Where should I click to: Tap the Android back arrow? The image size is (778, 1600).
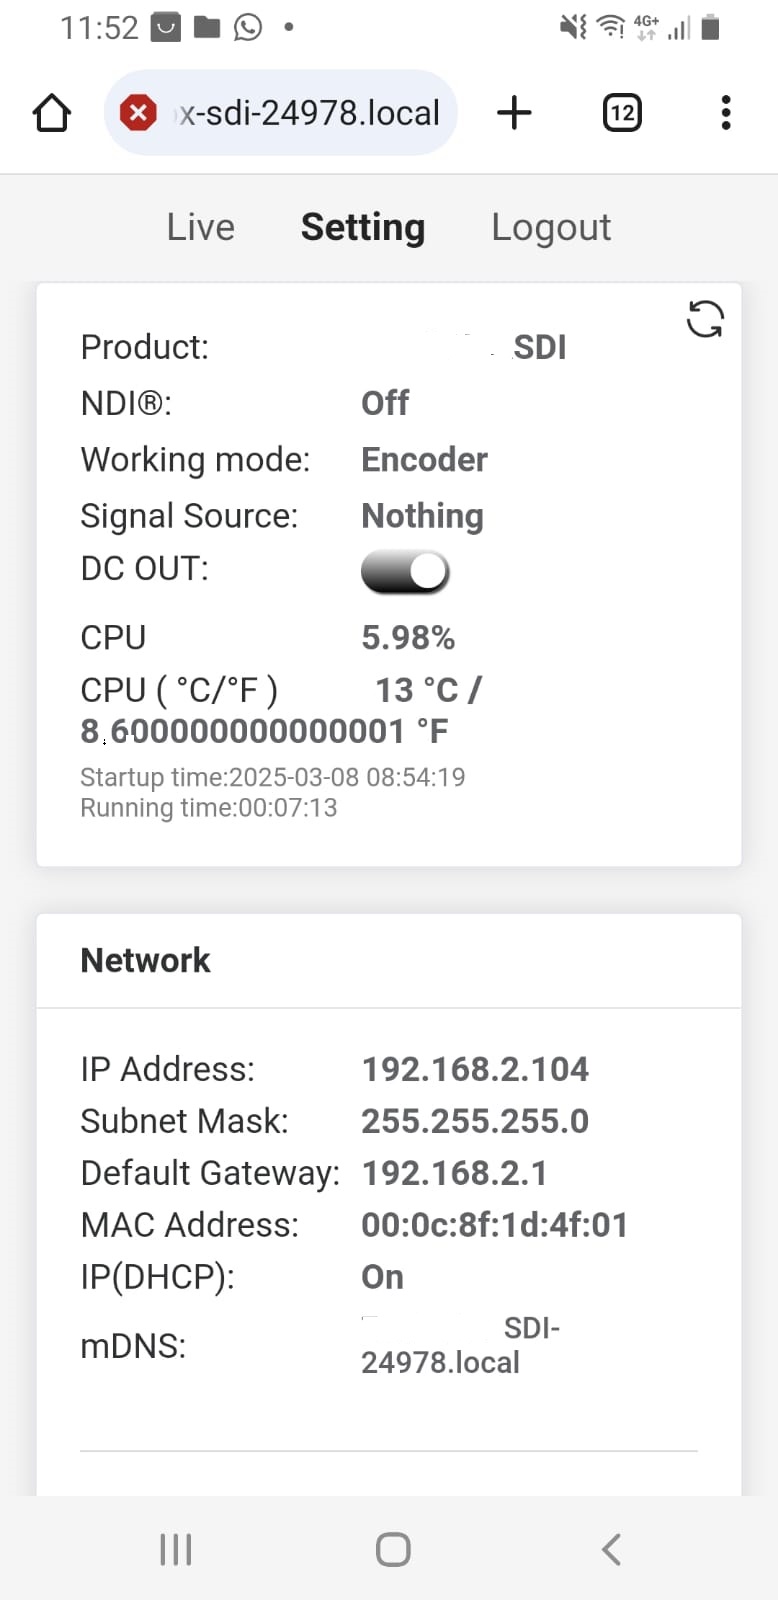pyautogui.click(x=611, y=1549)
